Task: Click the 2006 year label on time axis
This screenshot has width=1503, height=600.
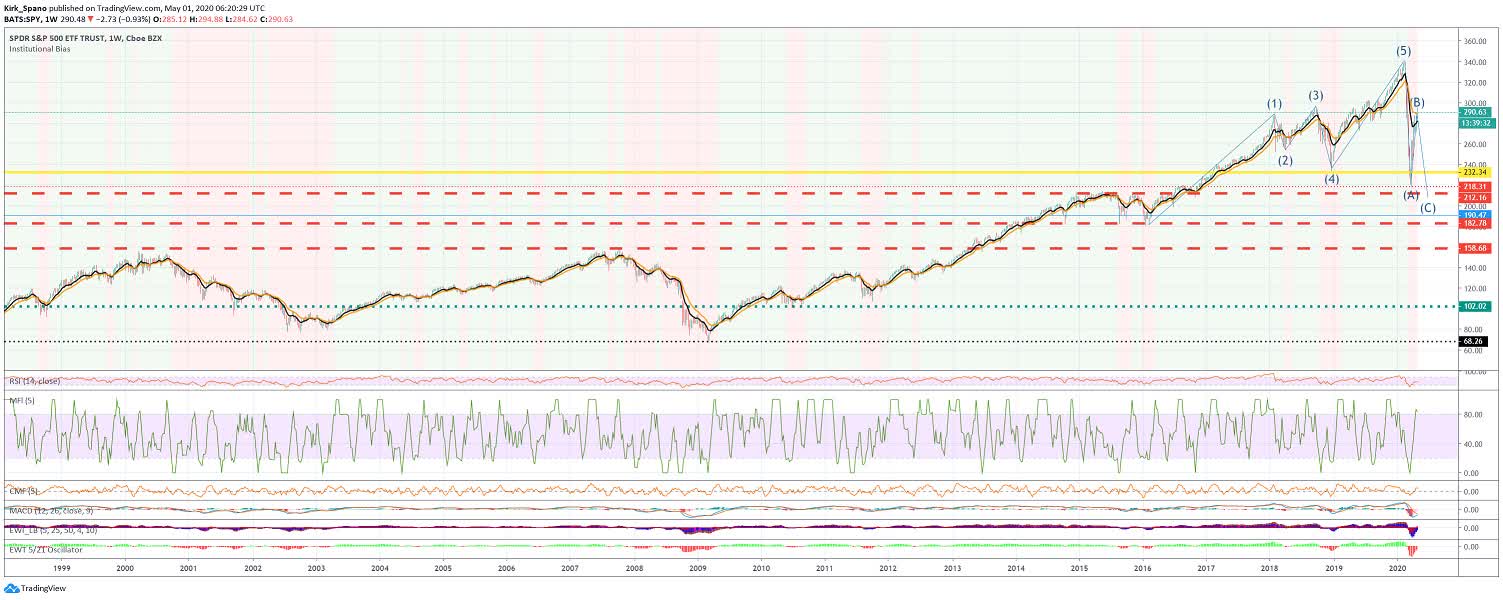Action: click(x=507, y=568)
